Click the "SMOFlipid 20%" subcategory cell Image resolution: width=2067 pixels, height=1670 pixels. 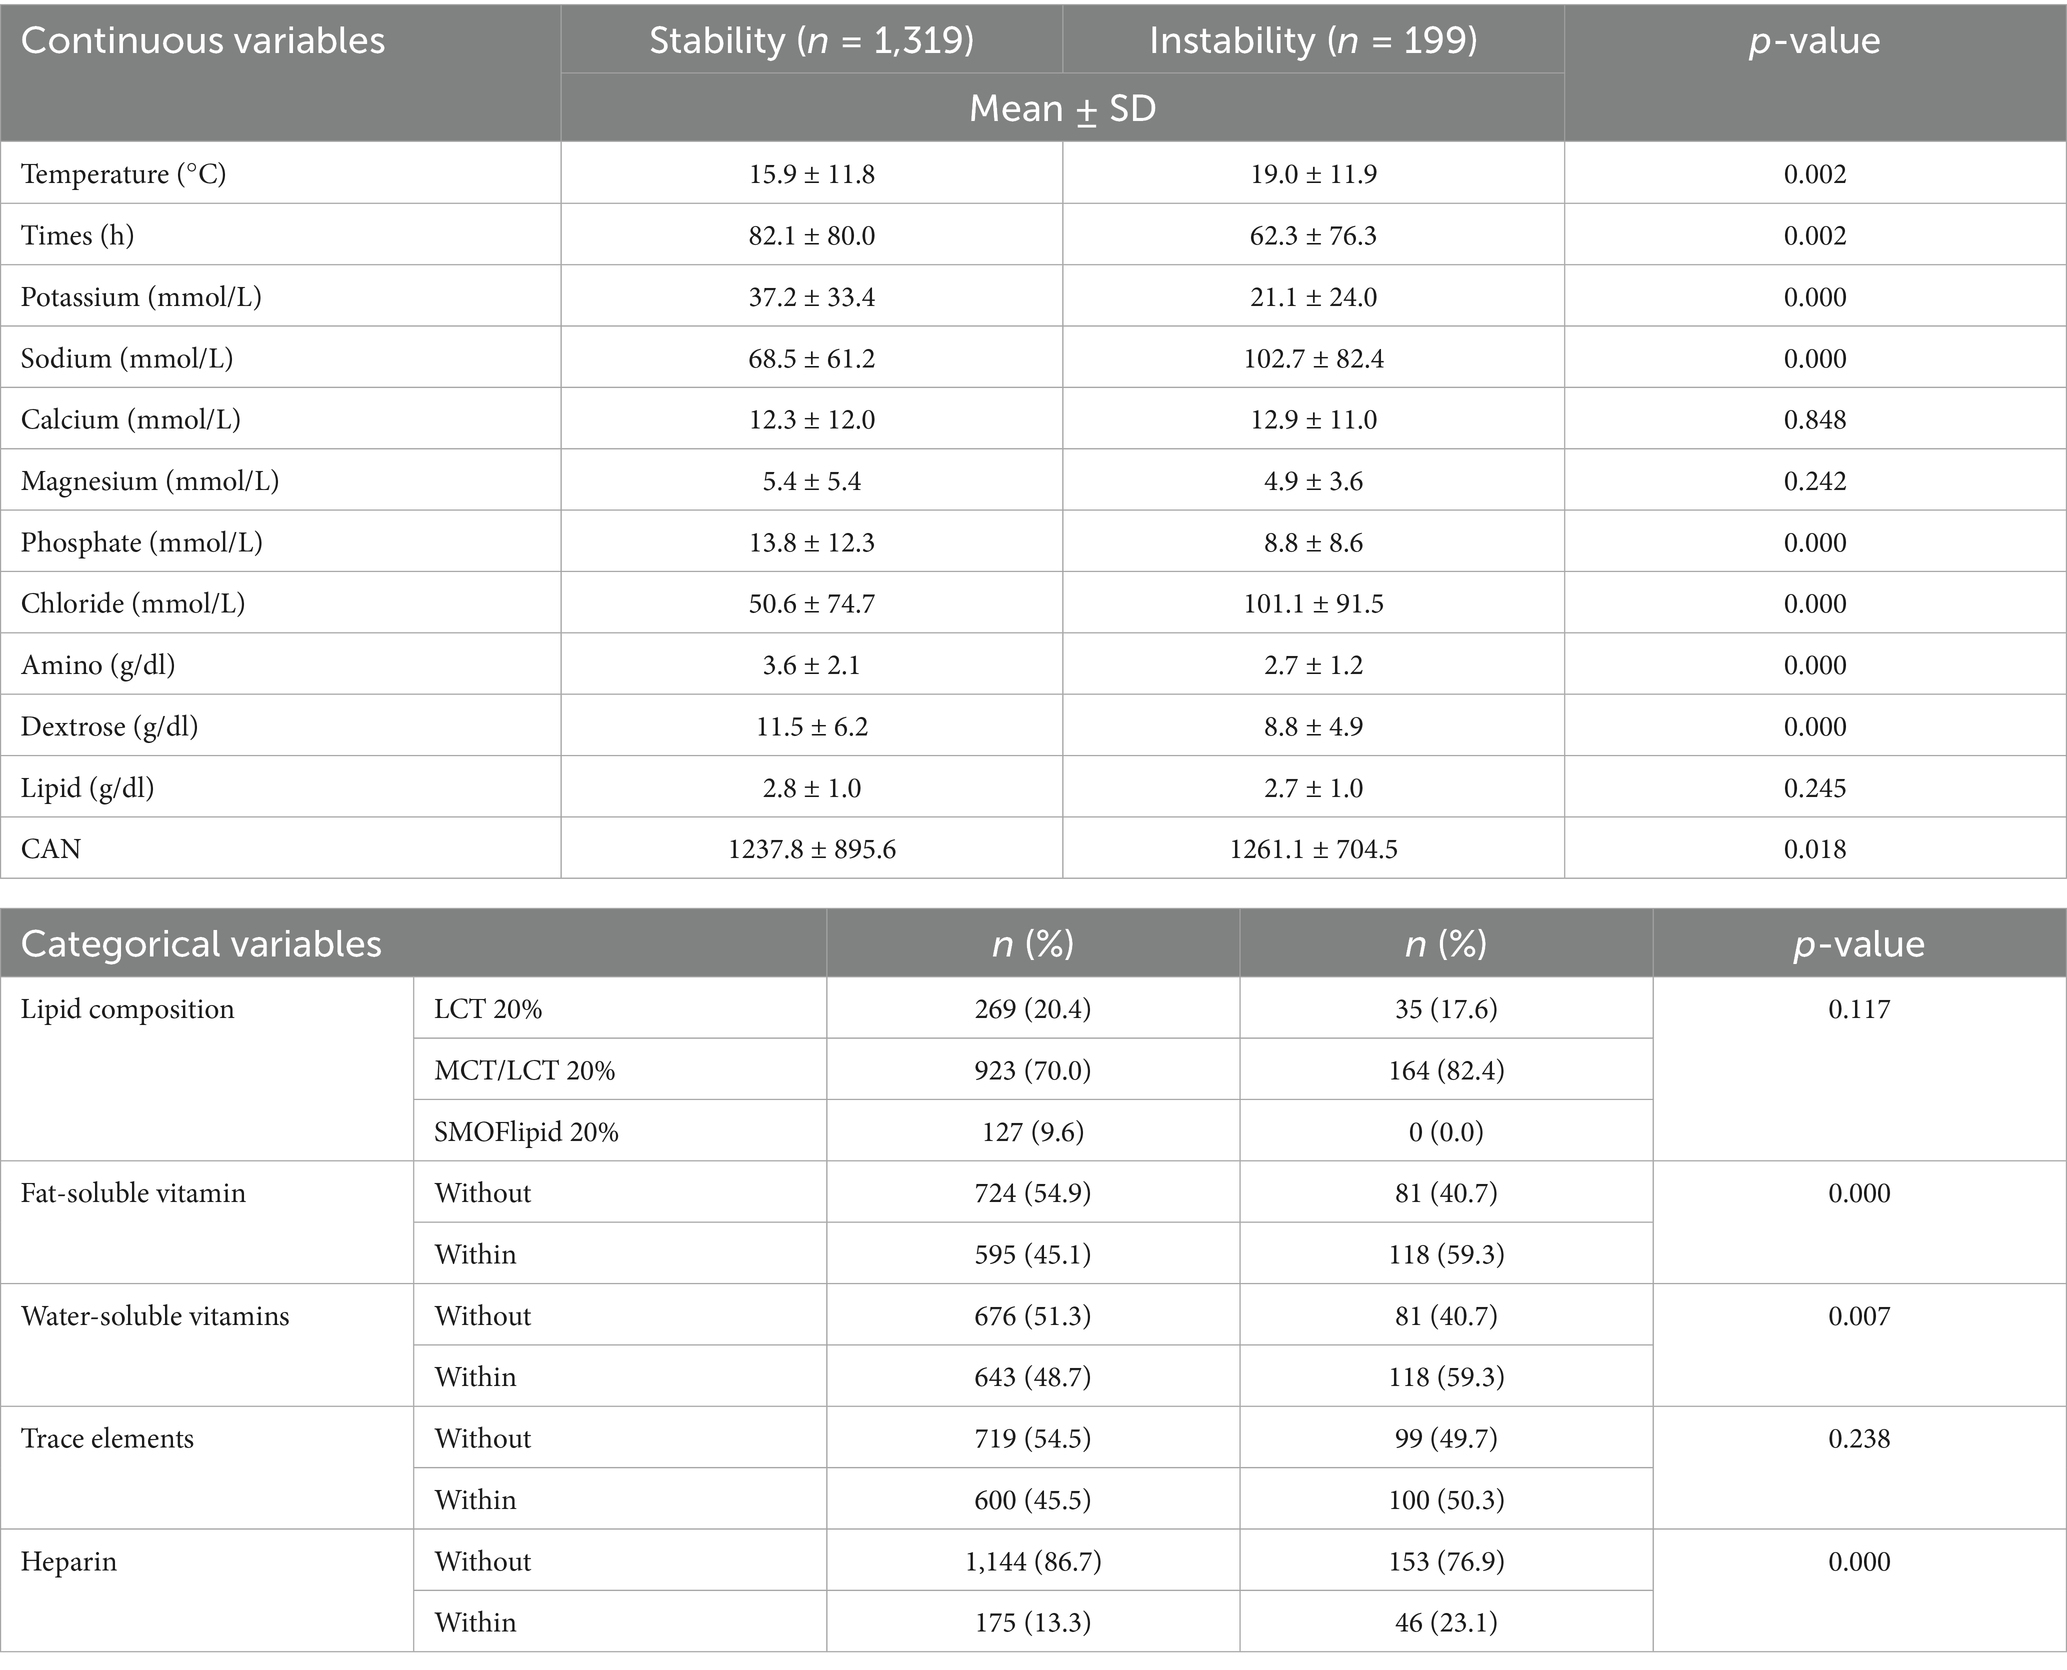pyautogui.click(x=526, y=1132)
